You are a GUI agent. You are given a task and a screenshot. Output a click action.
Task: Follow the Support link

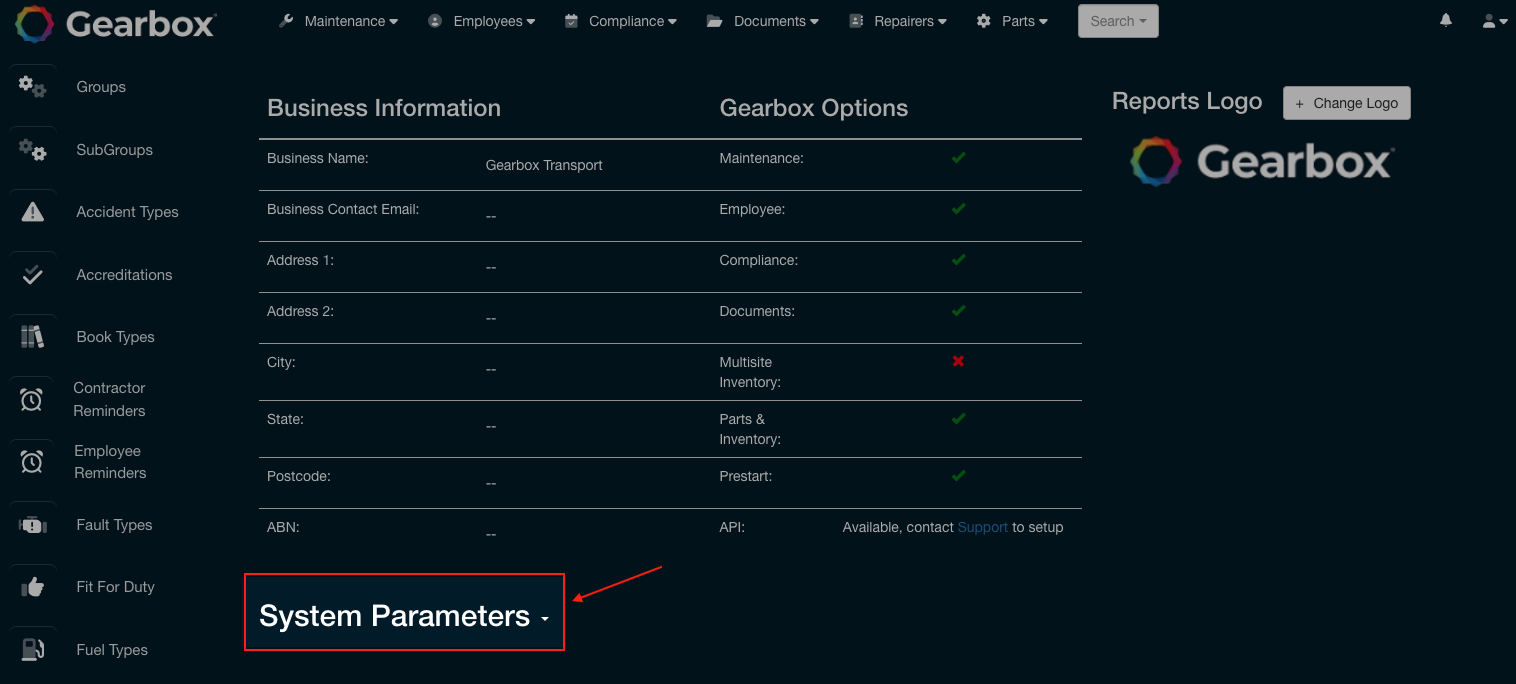982,527
